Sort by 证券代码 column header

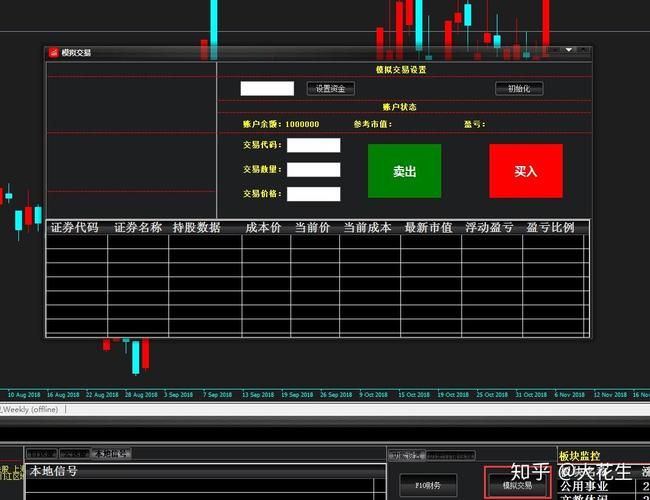click(75, 228)
